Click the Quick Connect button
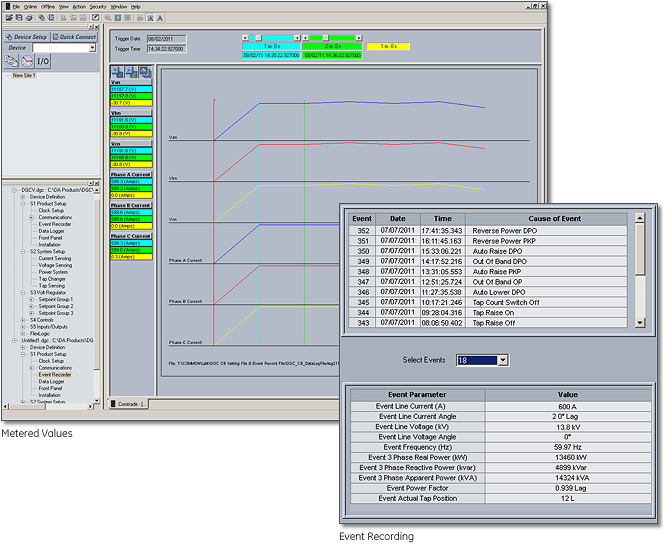Screen dimensions: 663x544 (x=76, y=36)
